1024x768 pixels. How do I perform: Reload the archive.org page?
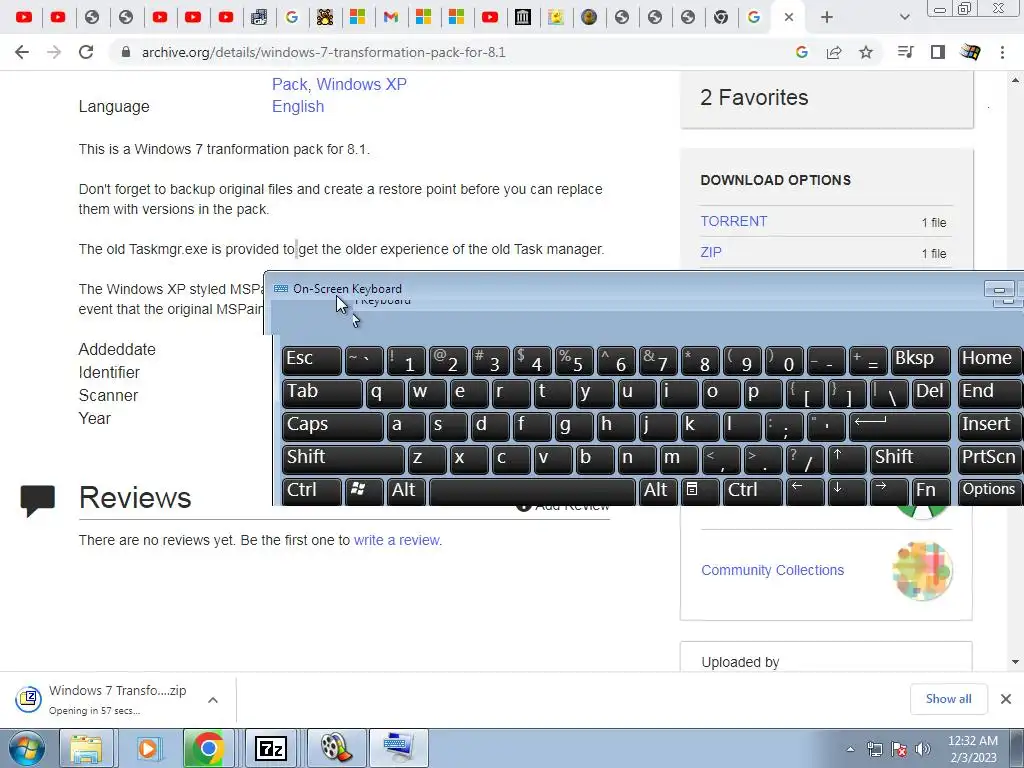pyautogui.click(x=86, y=52)
